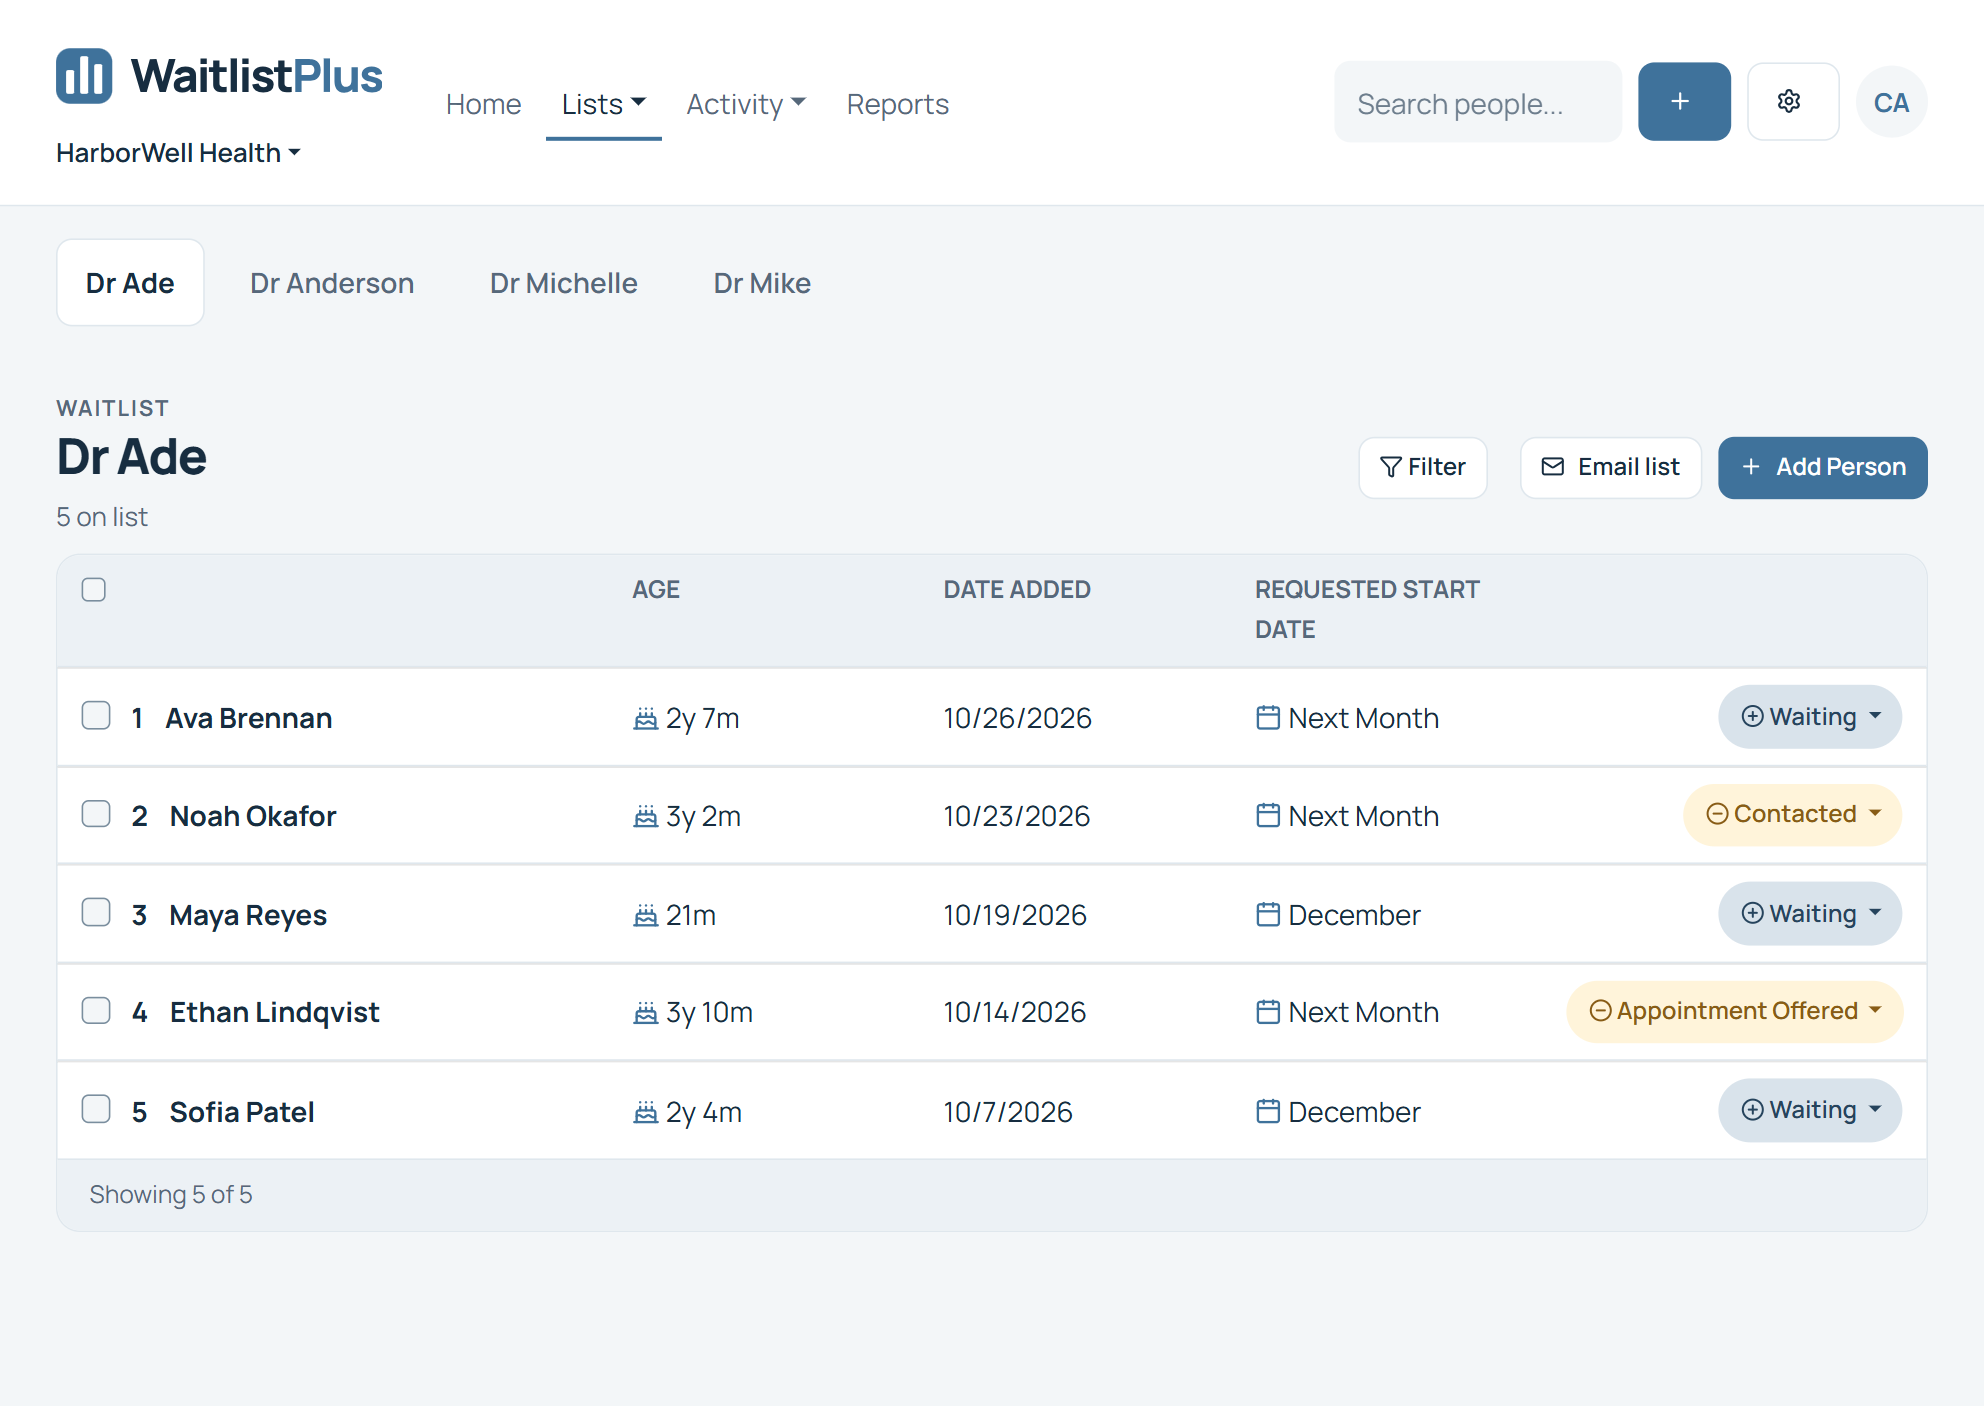
Task: Expand the Activity navigation menu
Action: coord(746,104)
